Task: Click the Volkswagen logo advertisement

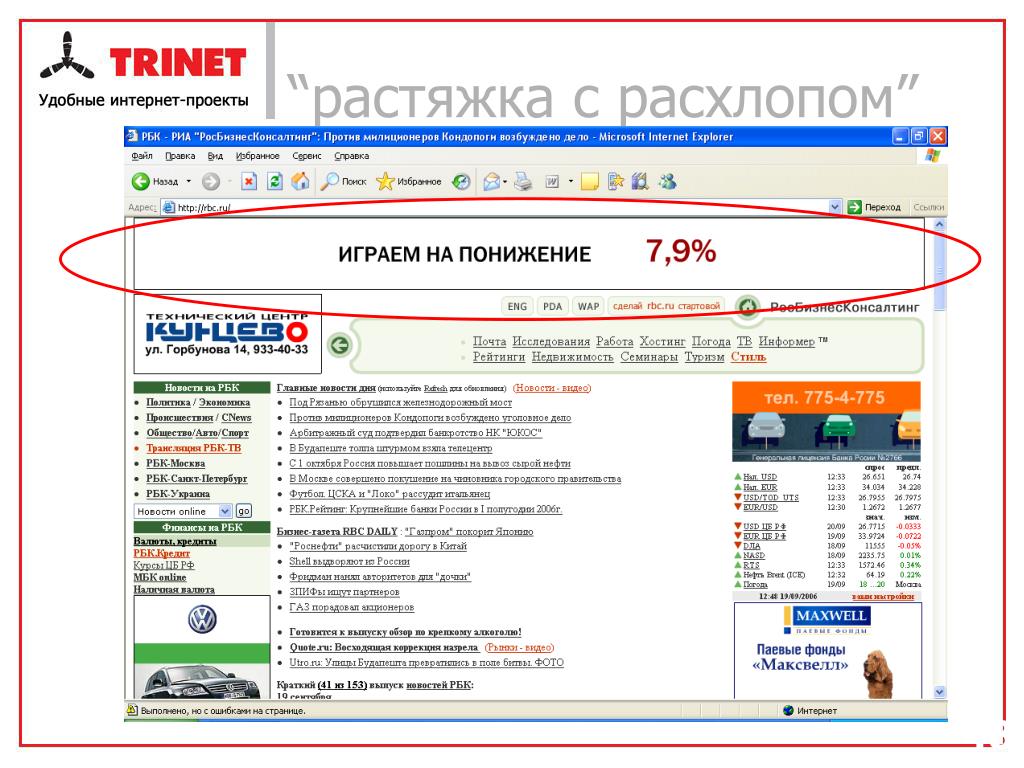Action: (202, 620)
